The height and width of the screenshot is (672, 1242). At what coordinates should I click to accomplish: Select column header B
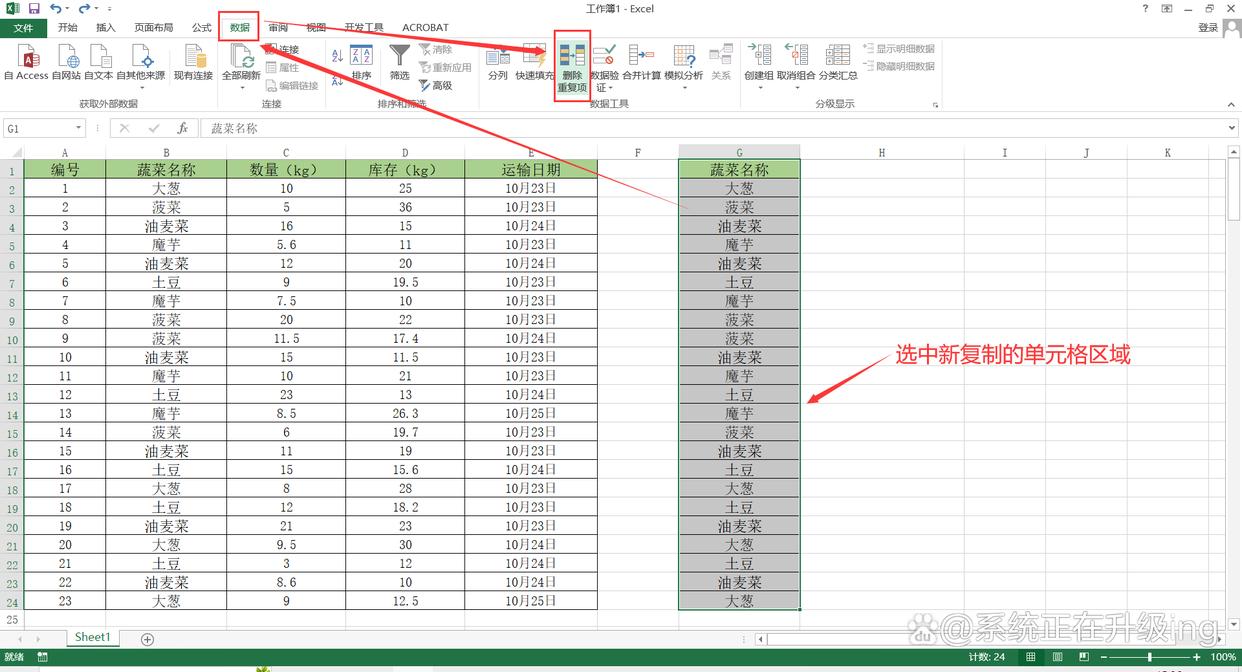(166, 153)
